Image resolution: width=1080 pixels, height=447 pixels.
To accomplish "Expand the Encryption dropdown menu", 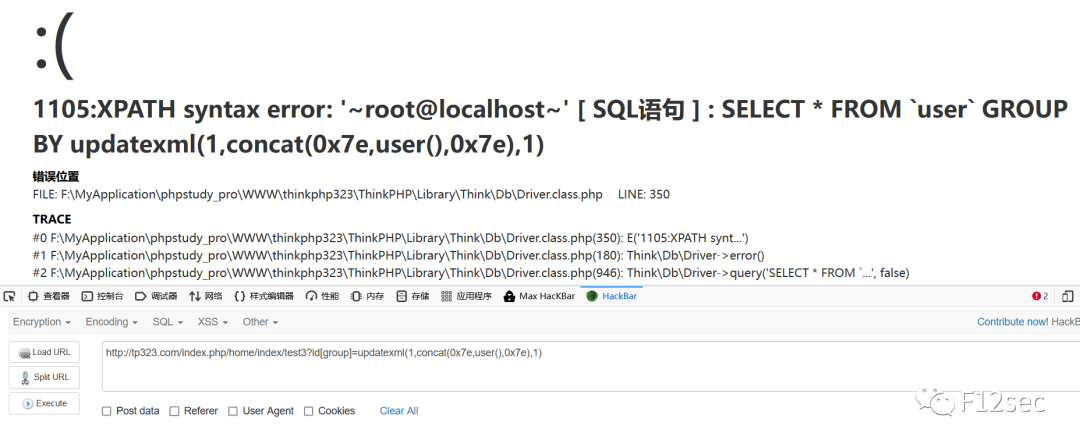I will tap(42, 322).
